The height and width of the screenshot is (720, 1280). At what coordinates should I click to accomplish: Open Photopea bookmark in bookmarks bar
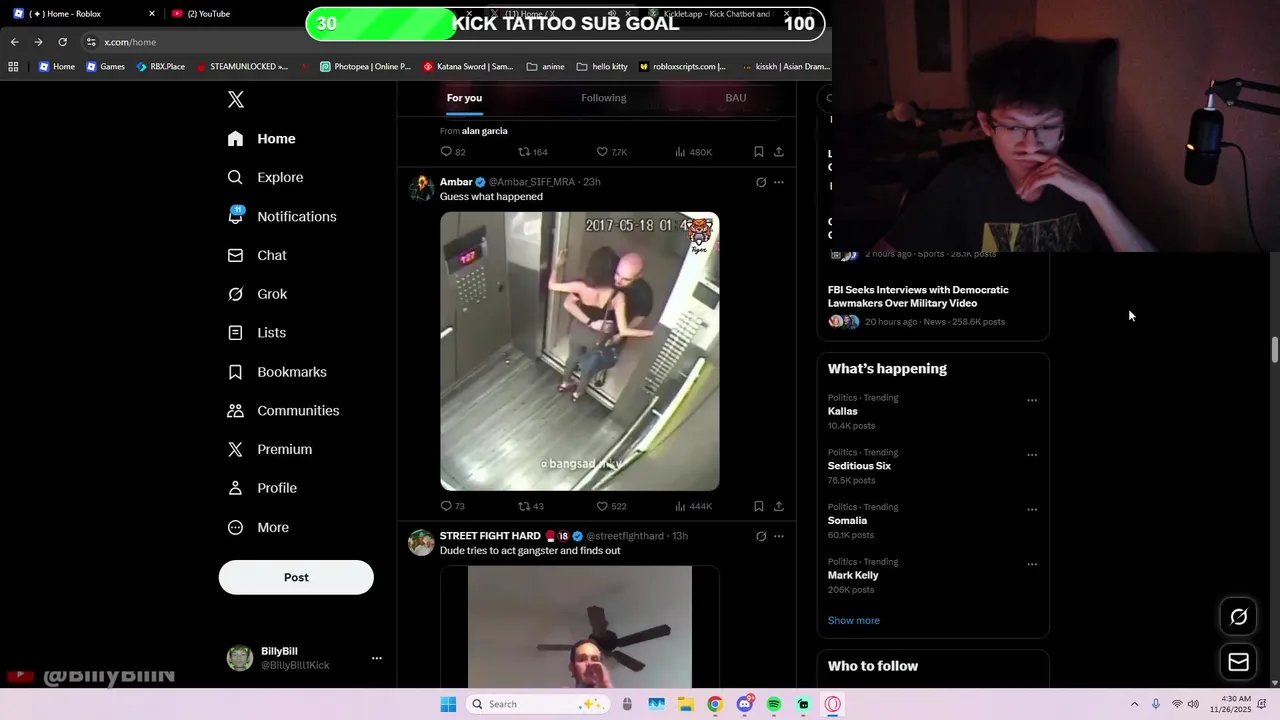[x=365, y=67]
